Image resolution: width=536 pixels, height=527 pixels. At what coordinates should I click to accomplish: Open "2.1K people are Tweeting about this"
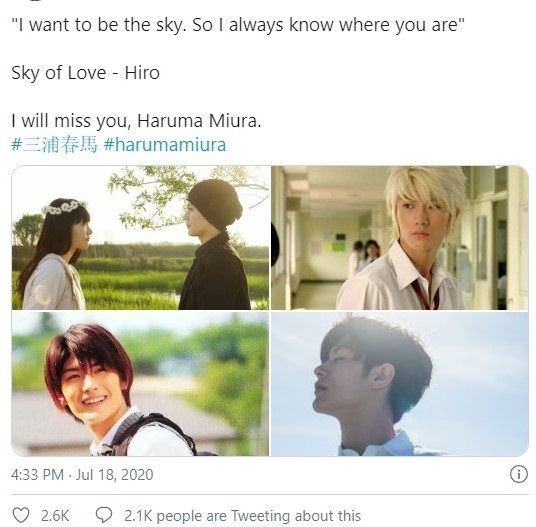(242, 515)
